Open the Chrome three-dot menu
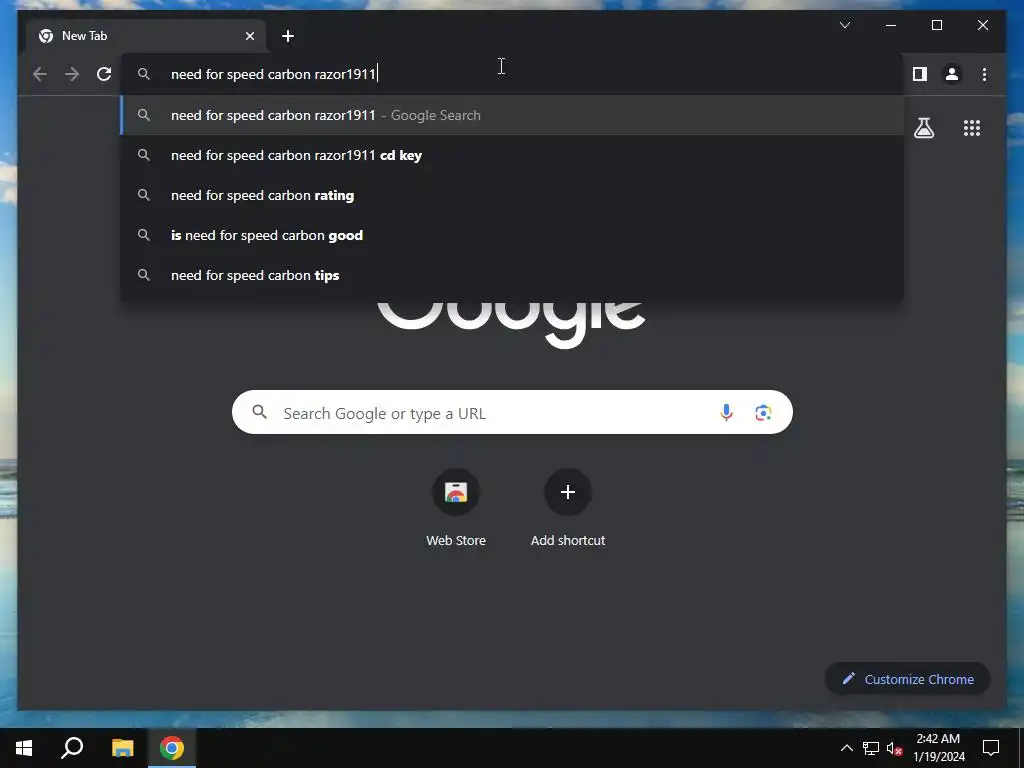The width and height of the screenshot is (1024, 768). click(984, 74)
